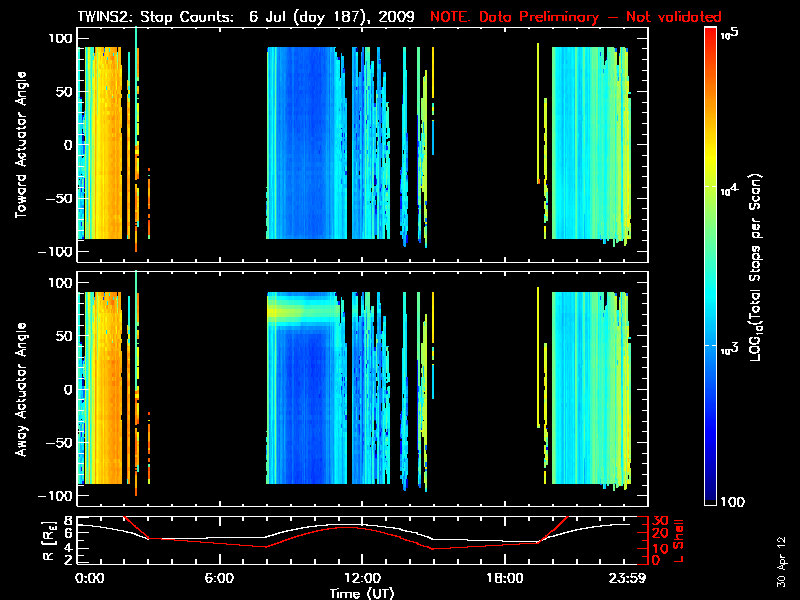Click the '23:59' time tick label
The image size is (800, 600).
point(628,578)
